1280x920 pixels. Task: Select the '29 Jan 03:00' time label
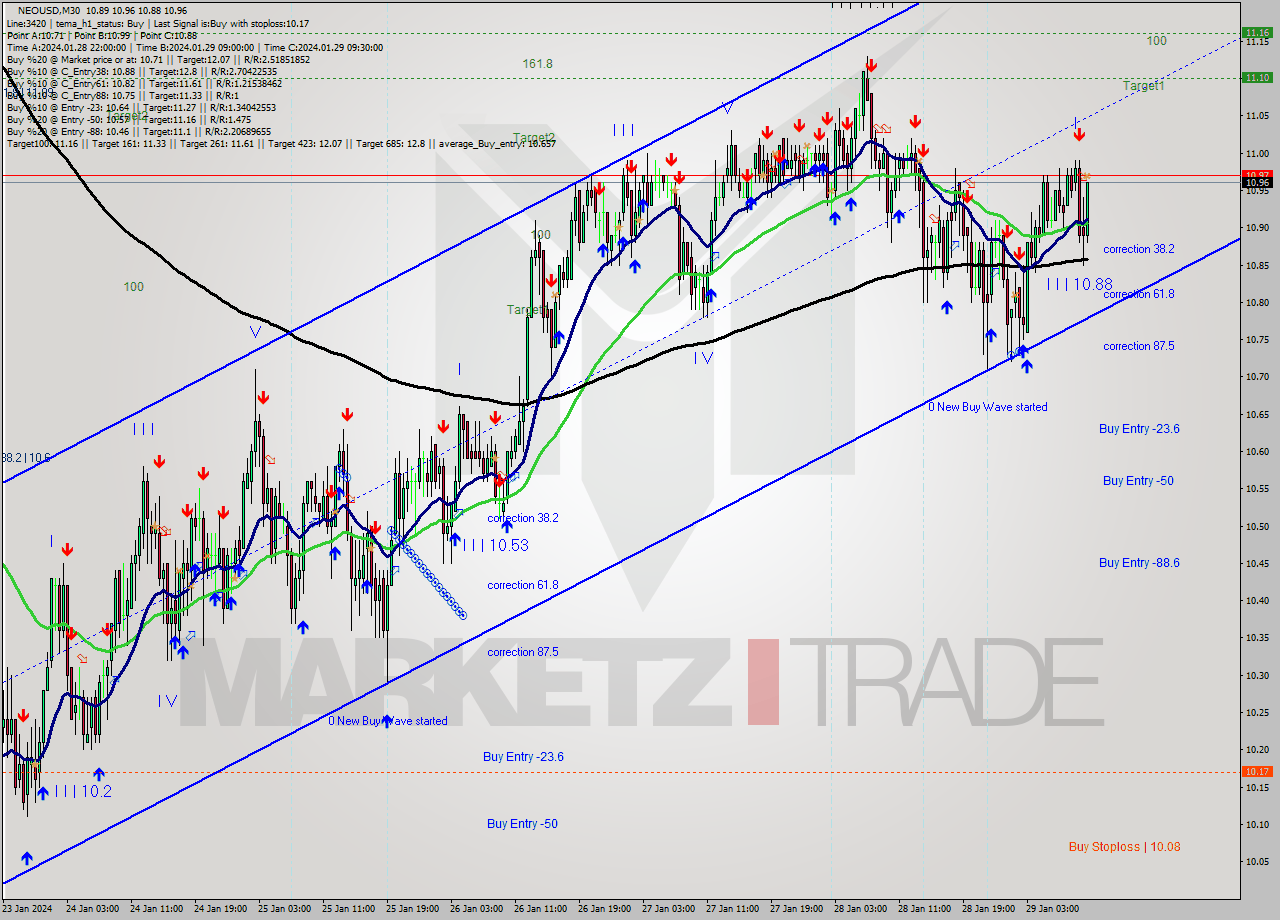(x=1052, y=909)
